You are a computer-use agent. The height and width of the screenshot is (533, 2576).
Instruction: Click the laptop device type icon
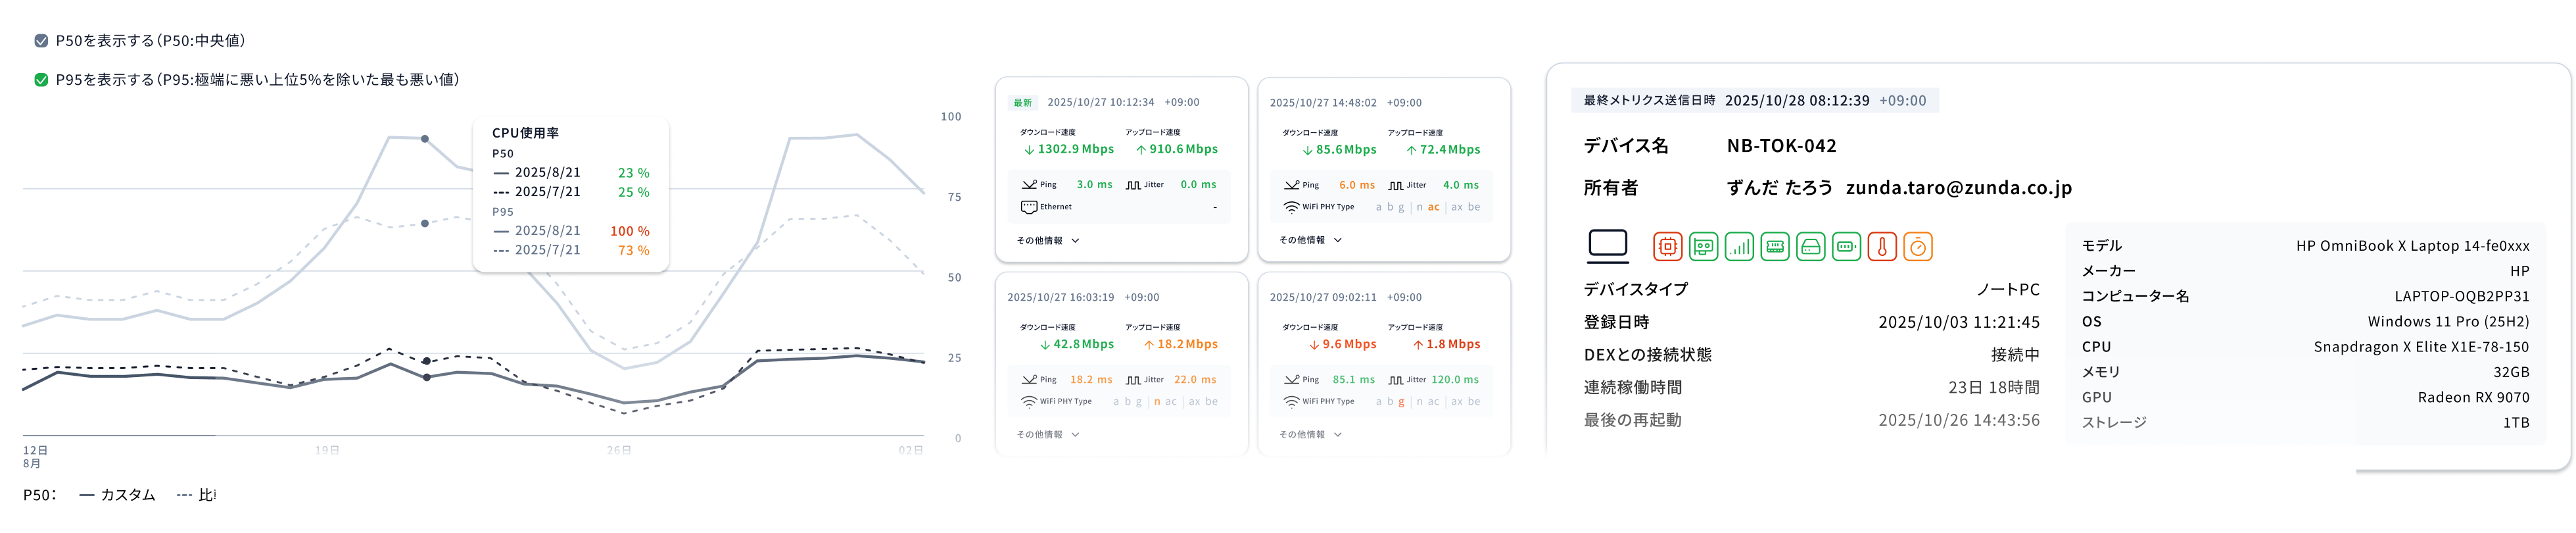click(1608, 244)
